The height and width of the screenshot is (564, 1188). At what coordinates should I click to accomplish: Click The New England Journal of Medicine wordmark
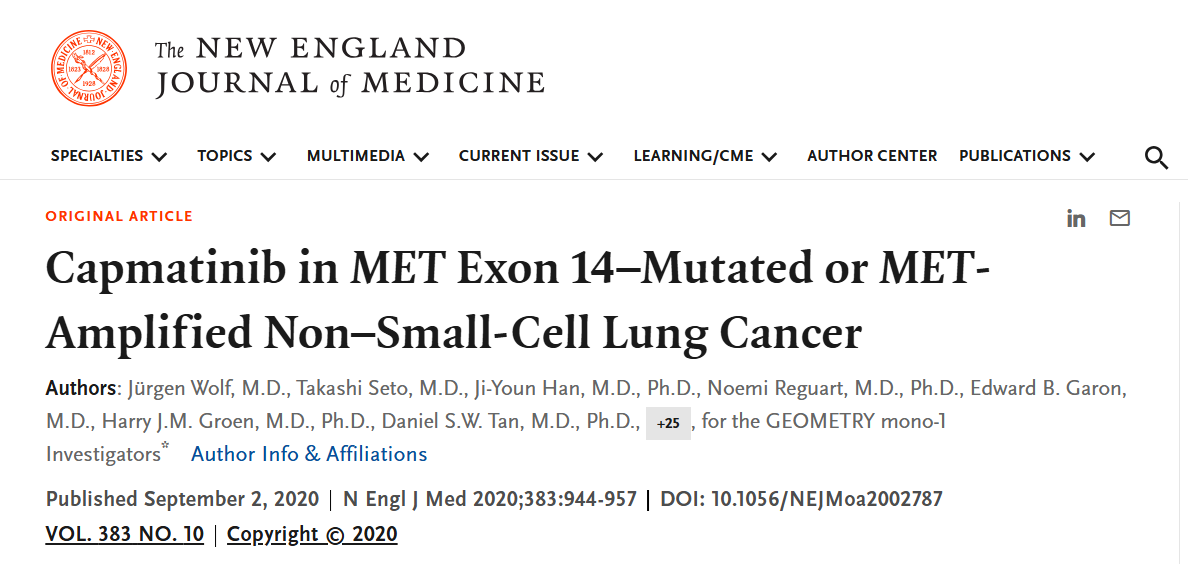(349, 67)
